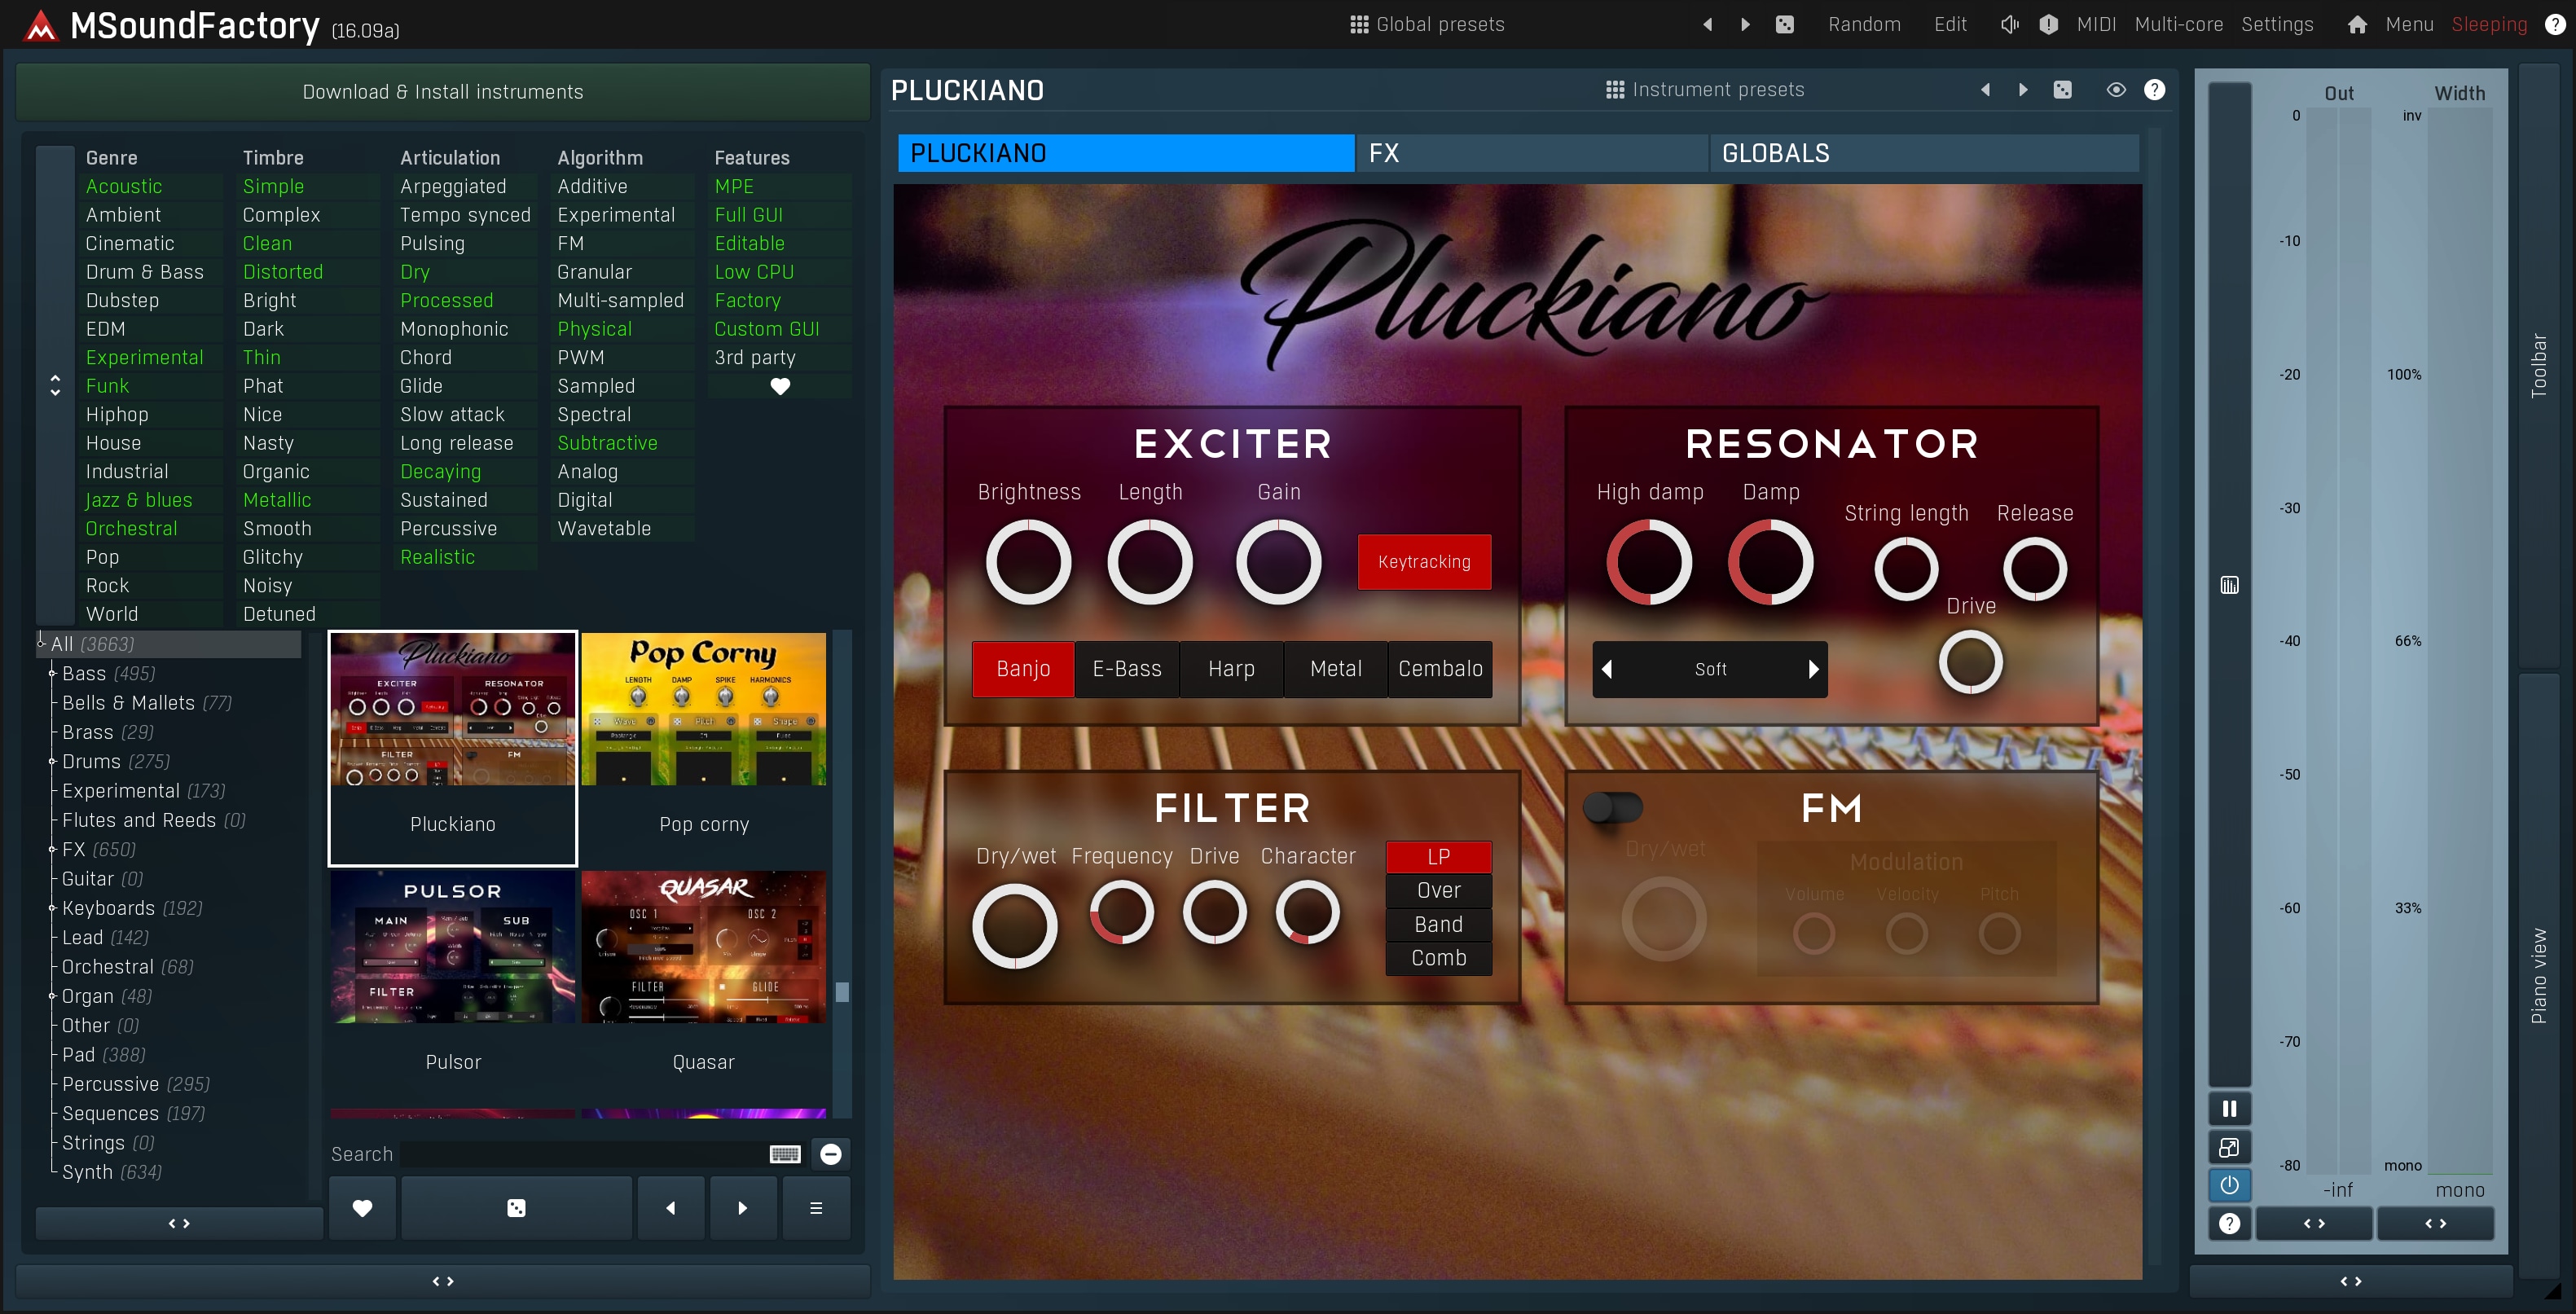Click the global random dice icon

click(1785, 24)
